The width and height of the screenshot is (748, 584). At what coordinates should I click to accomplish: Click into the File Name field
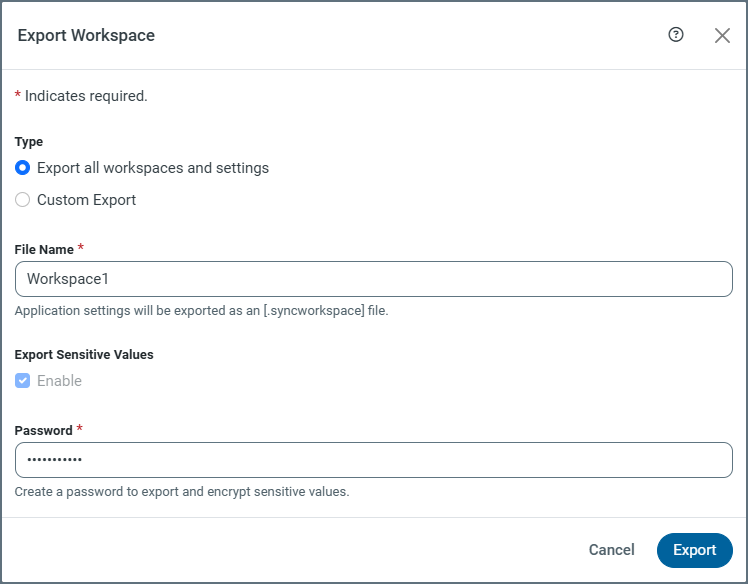pos(374,279)
